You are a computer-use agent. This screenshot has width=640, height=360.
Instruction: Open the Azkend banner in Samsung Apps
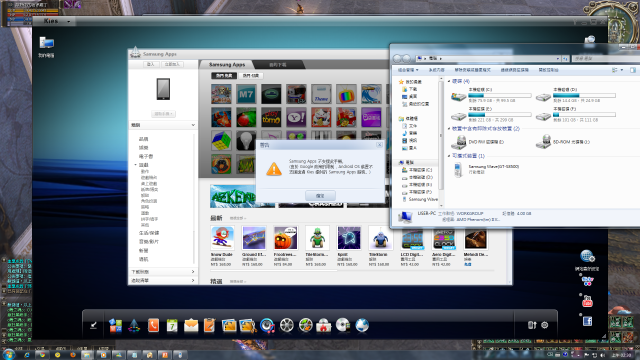[233, 196]
